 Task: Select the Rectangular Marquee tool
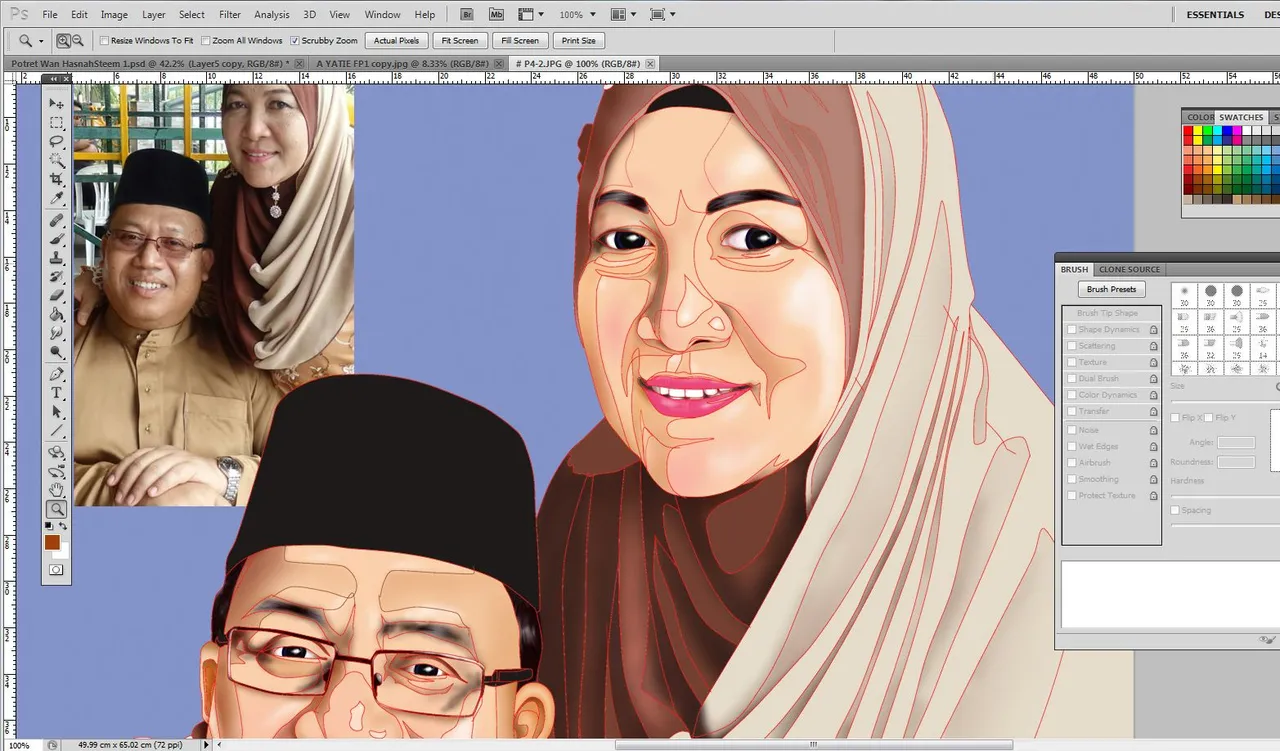coord(56,123)
